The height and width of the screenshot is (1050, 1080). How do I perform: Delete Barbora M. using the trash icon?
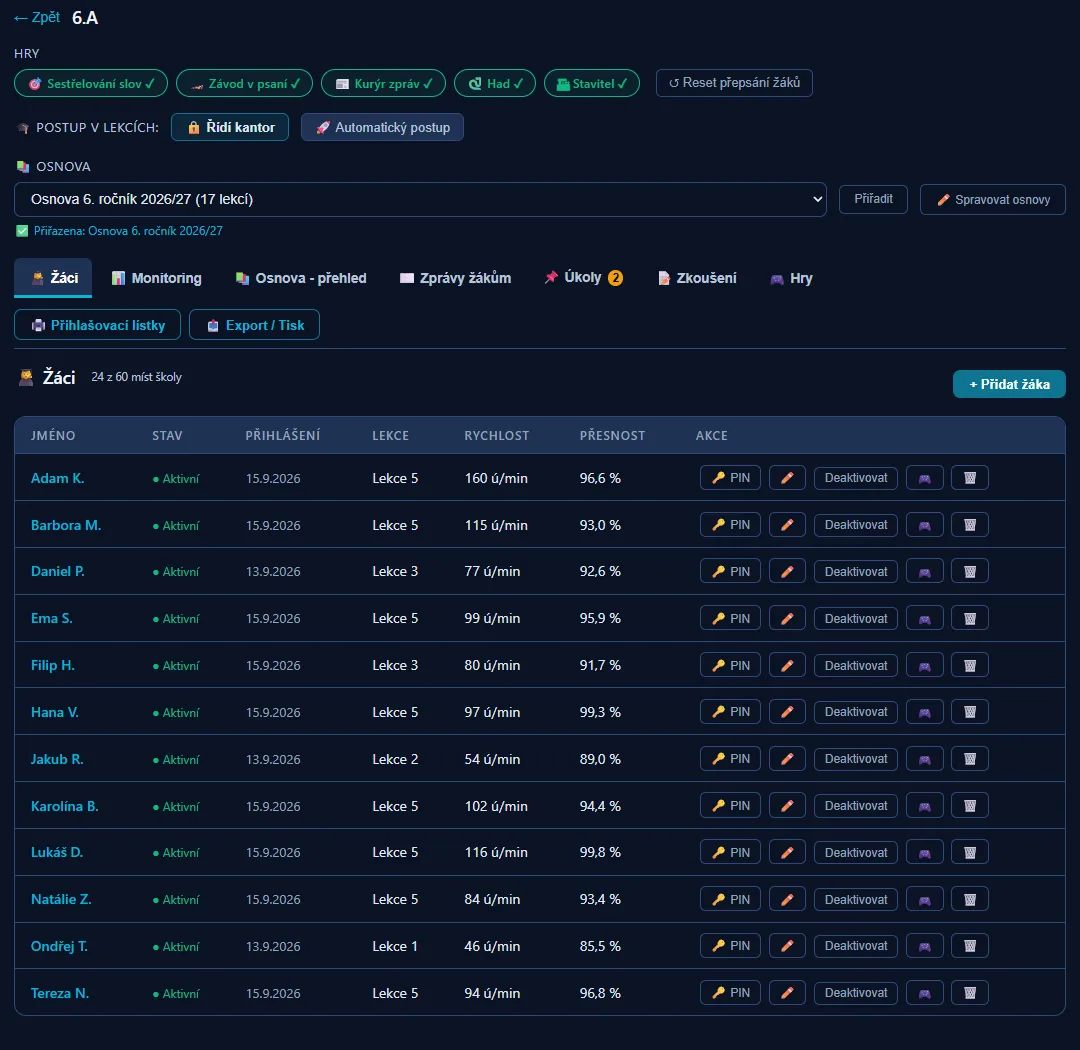click(970, 525)
